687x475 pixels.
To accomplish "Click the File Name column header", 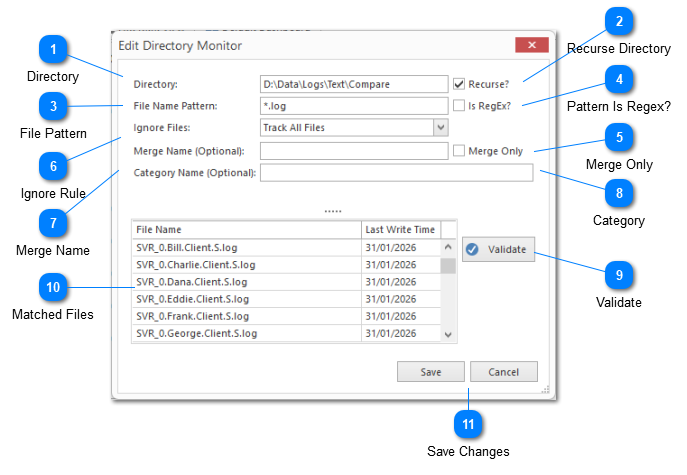I will coord(247,230).
